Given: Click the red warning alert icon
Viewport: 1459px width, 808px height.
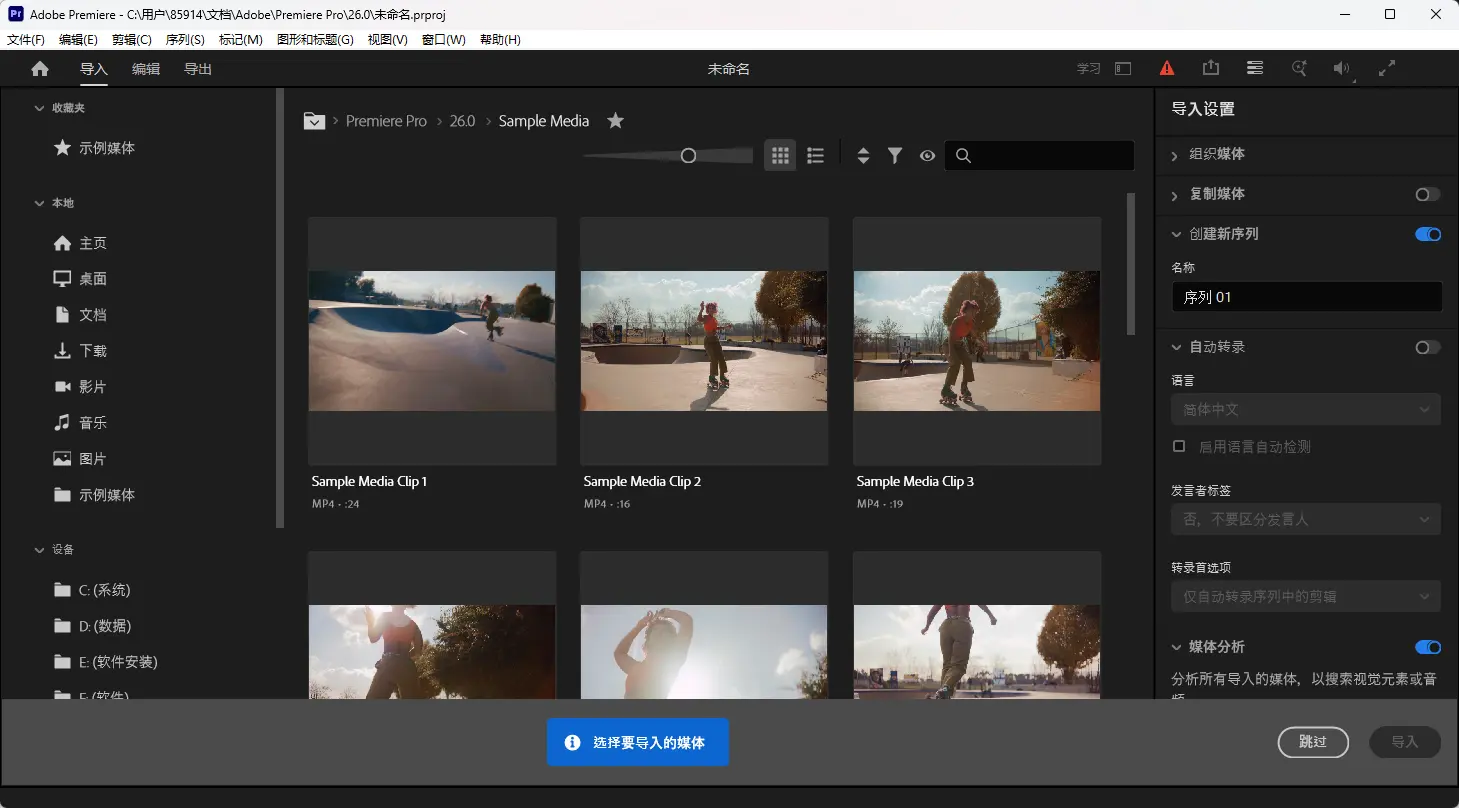Looking at the screenshot, I should coord(1167,69).
